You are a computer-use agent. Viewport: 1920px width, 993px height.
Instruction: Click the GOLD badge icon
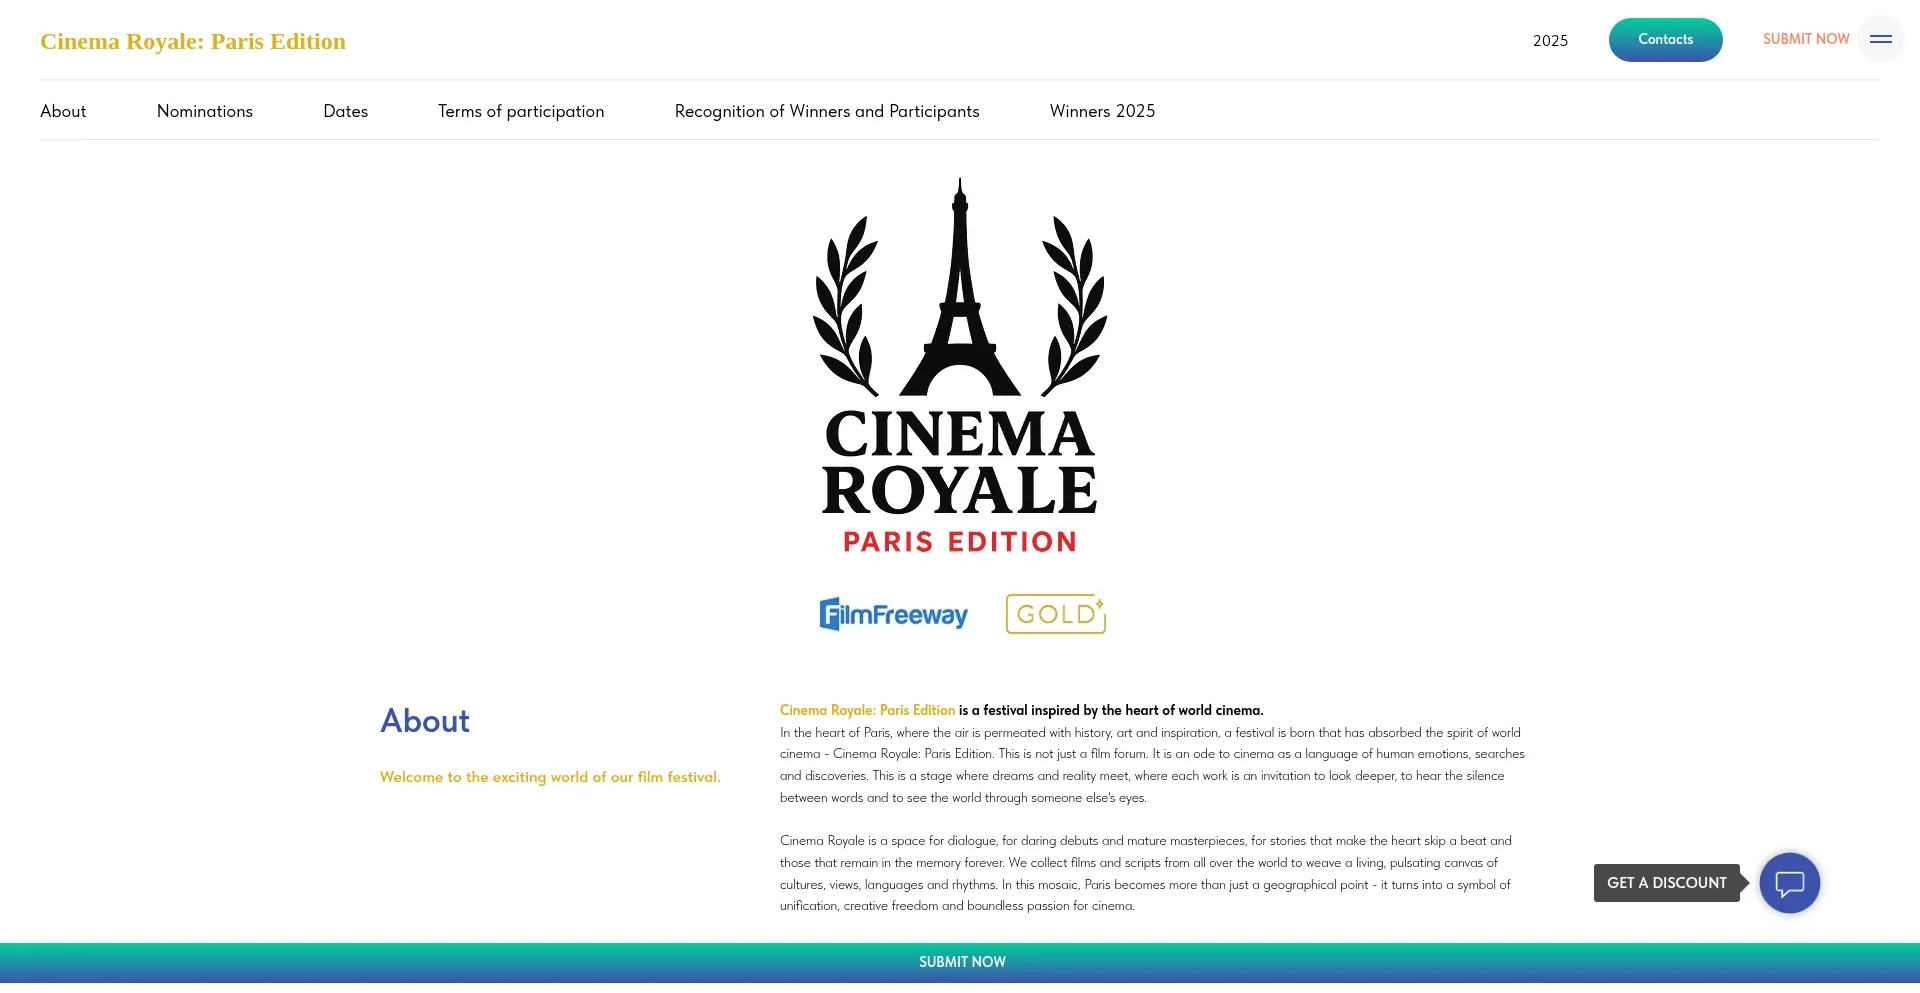(1055, 614)
